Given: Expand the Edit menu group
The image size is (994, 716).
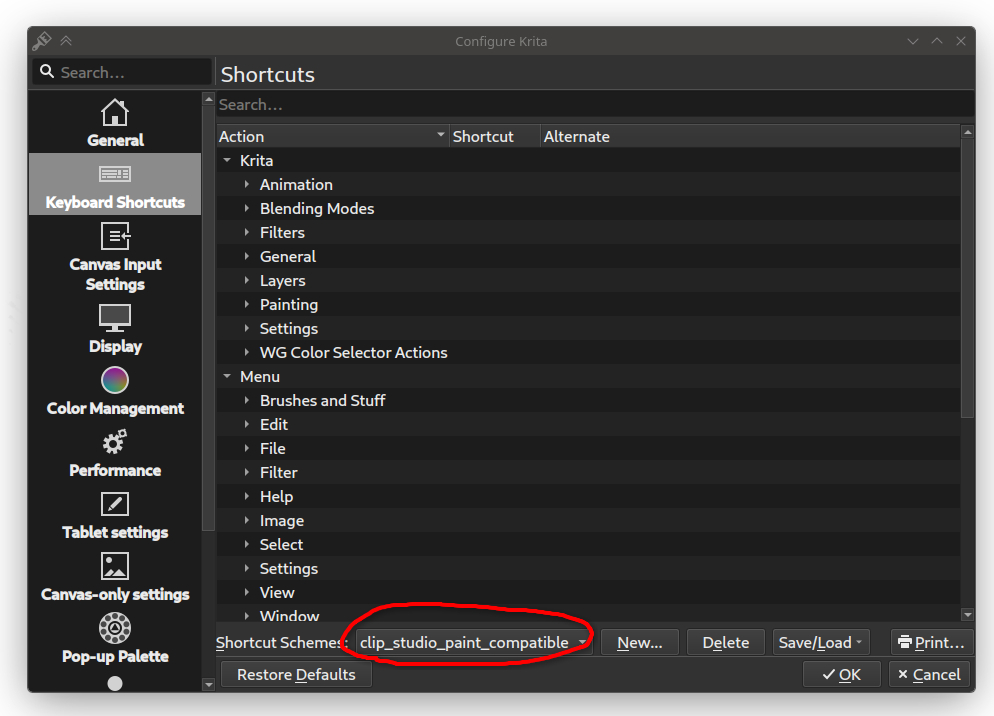Looking at the screenshot, I should 247,425.
